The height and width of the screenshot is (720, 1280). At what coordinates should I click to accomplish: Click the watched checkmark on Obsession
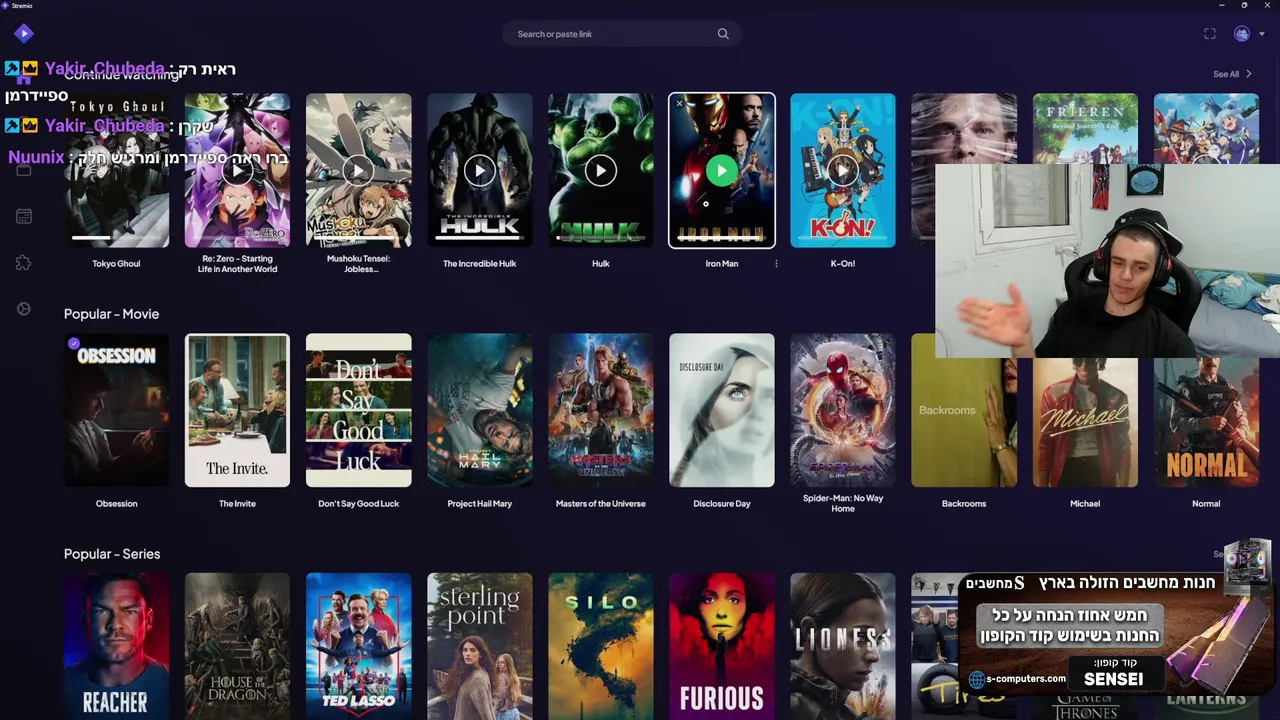[x=74, y=344]
